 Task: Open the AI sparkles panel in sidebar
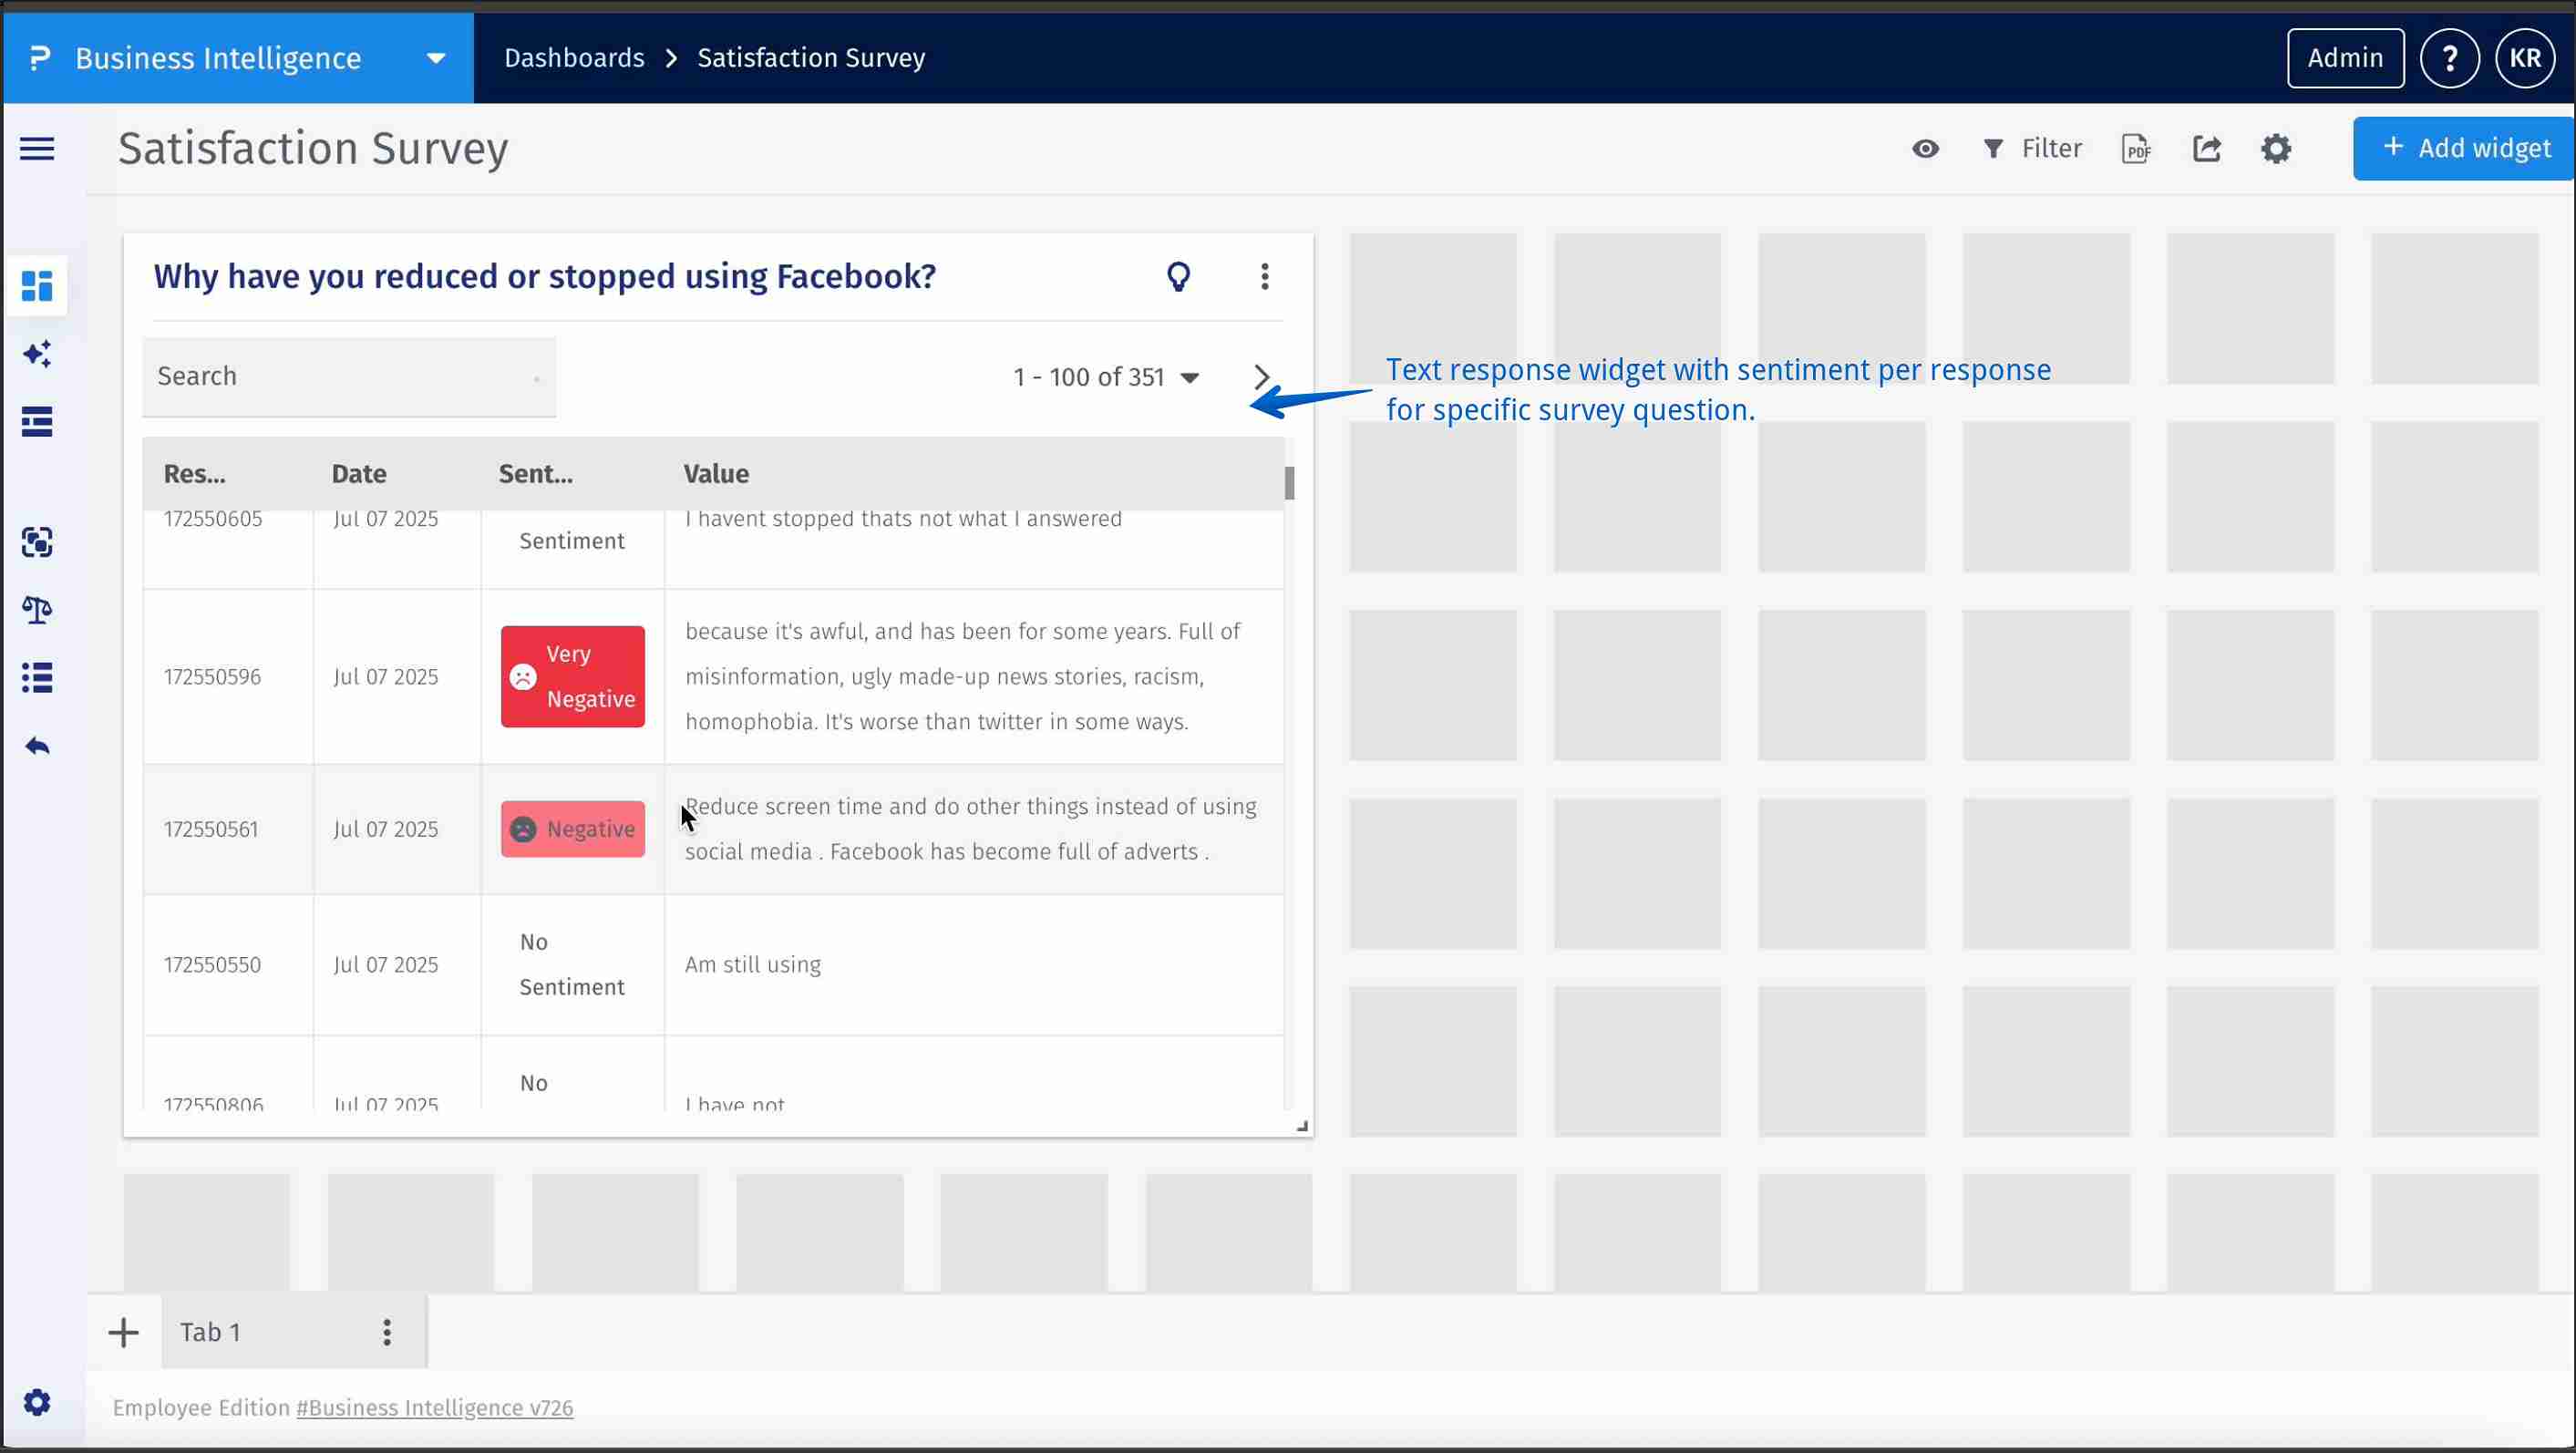[x=37, y=354]
